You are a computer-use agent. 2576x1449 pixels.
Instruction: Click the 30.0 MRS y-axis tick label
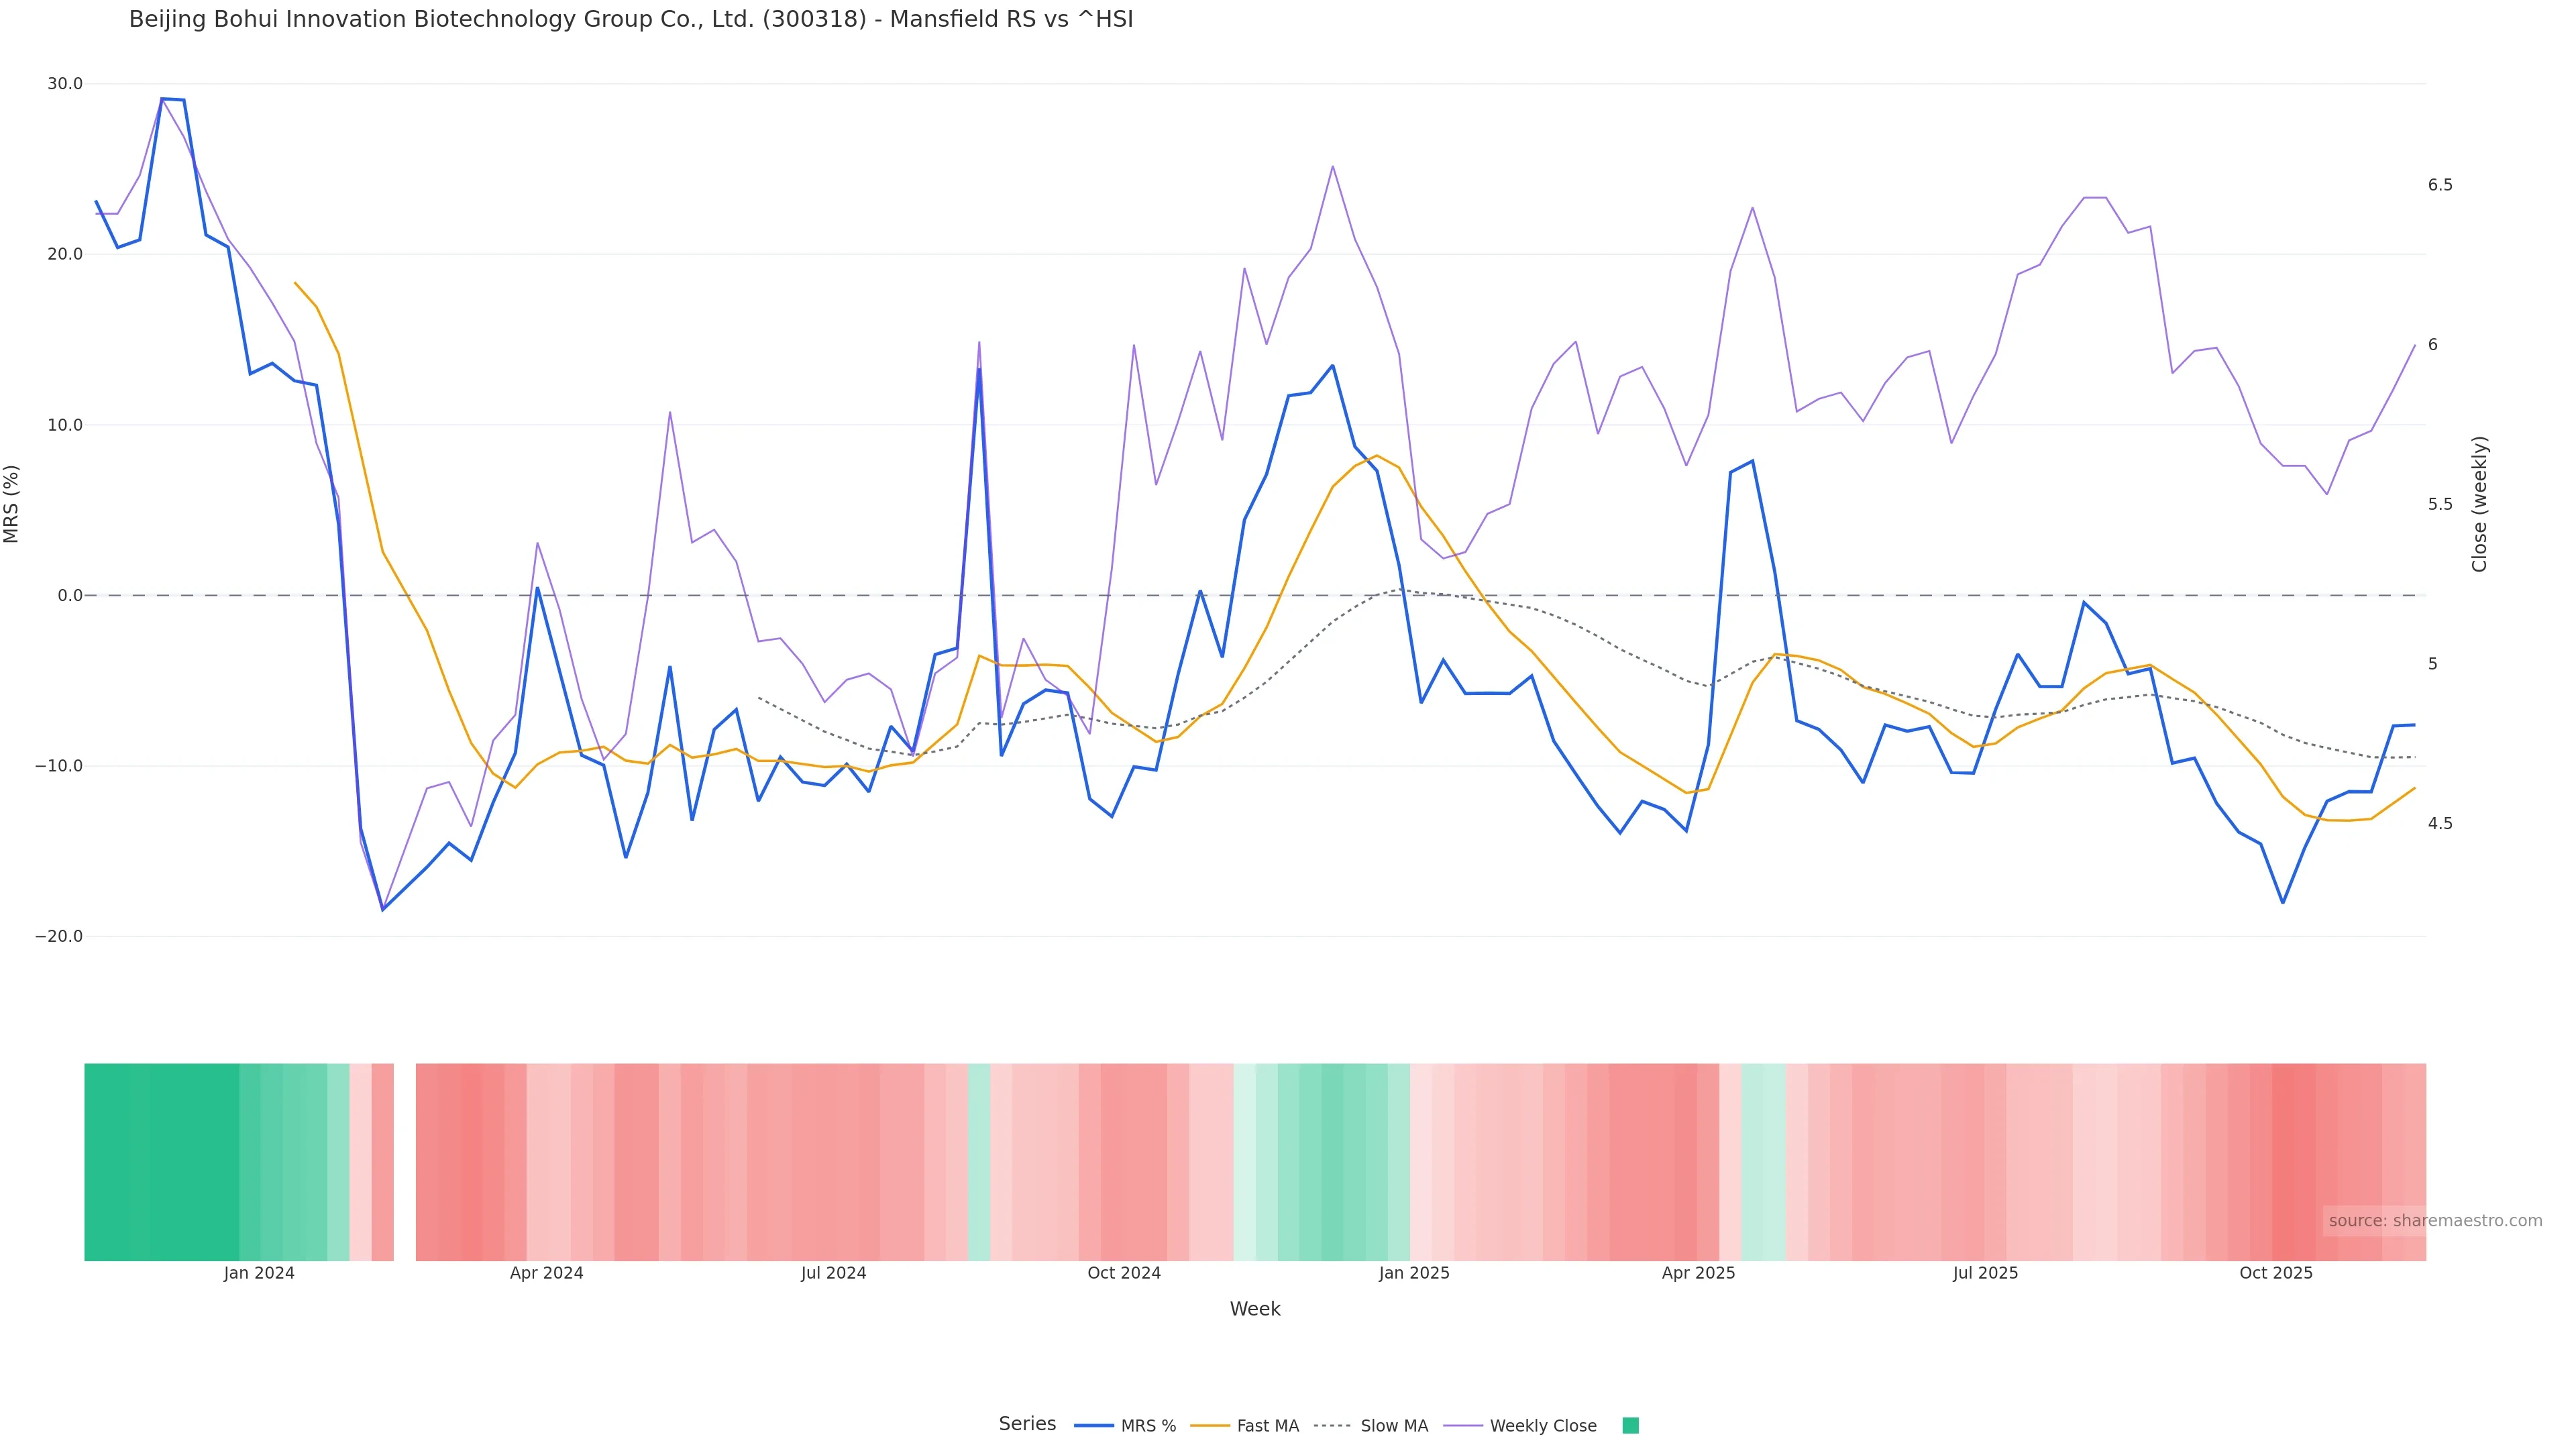pos(65,84)
